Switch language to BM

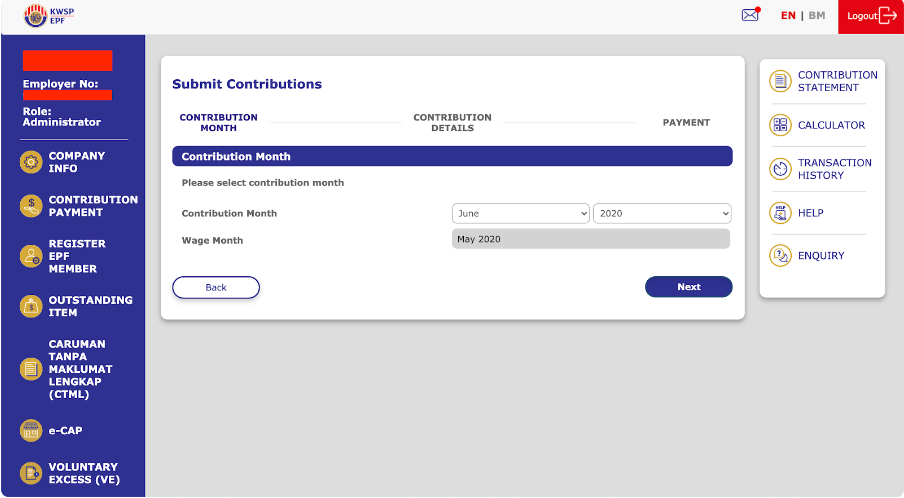pos(816,16)
